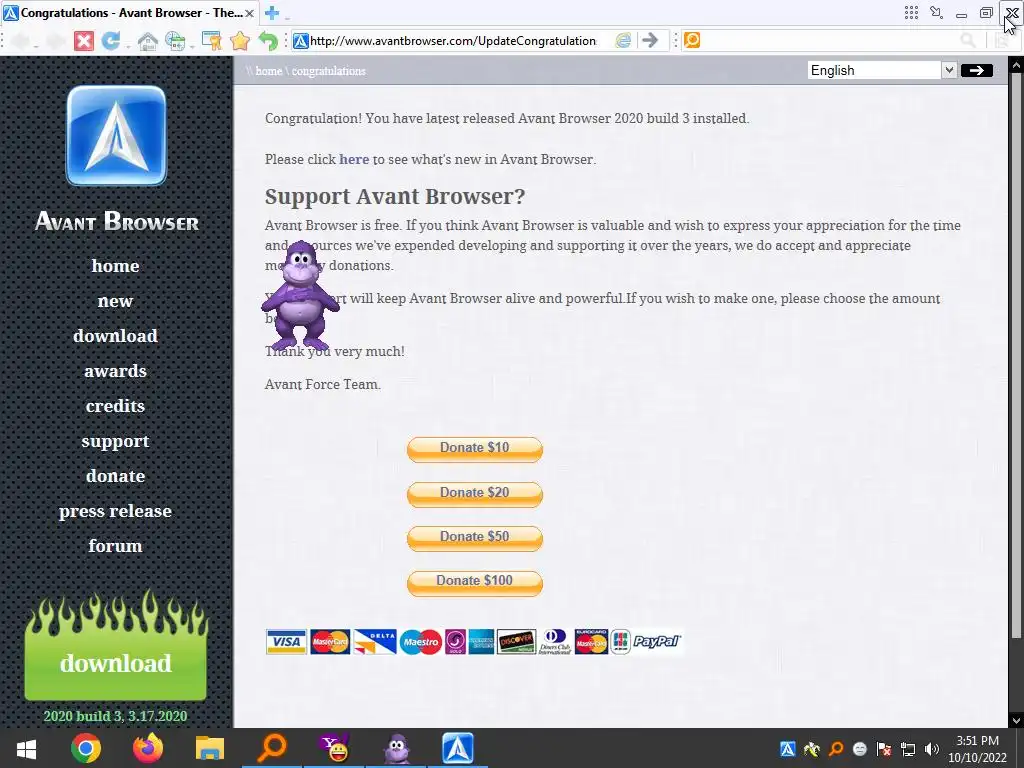Open the grid menu icon in title bar
1024x768 pixels.
click(x=911, y=12)
